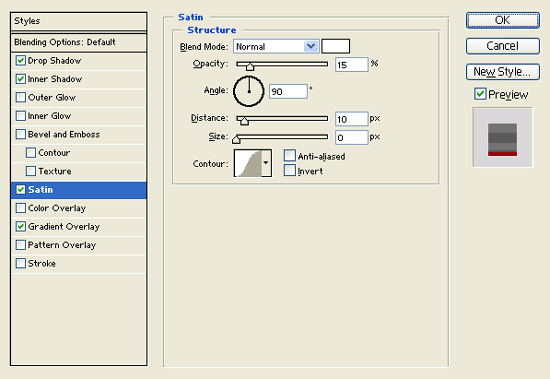Turn on Anti-aliased contour option
This screenshot has width=550, height=379.
[290, 155]
